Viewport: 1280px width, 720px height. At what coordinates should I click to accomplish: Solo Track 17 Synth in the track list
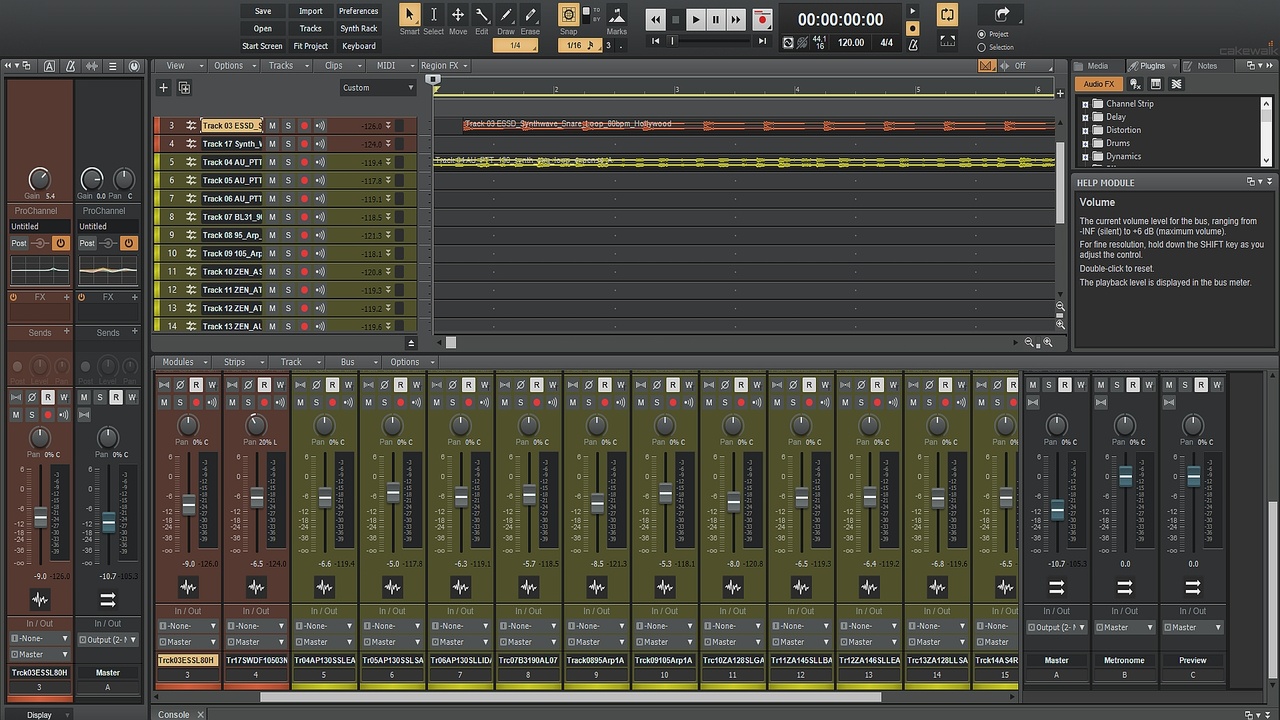pos(288,144)
